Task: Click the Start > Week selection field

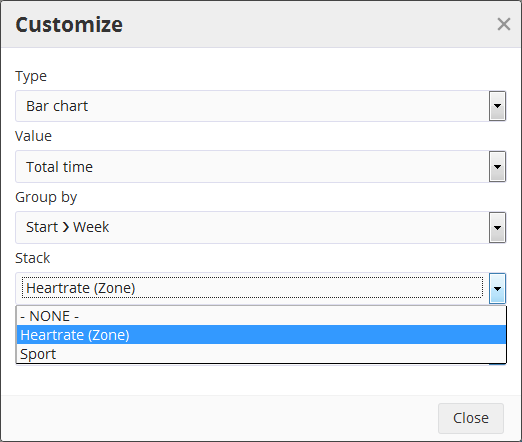Action: pos(252,227)
